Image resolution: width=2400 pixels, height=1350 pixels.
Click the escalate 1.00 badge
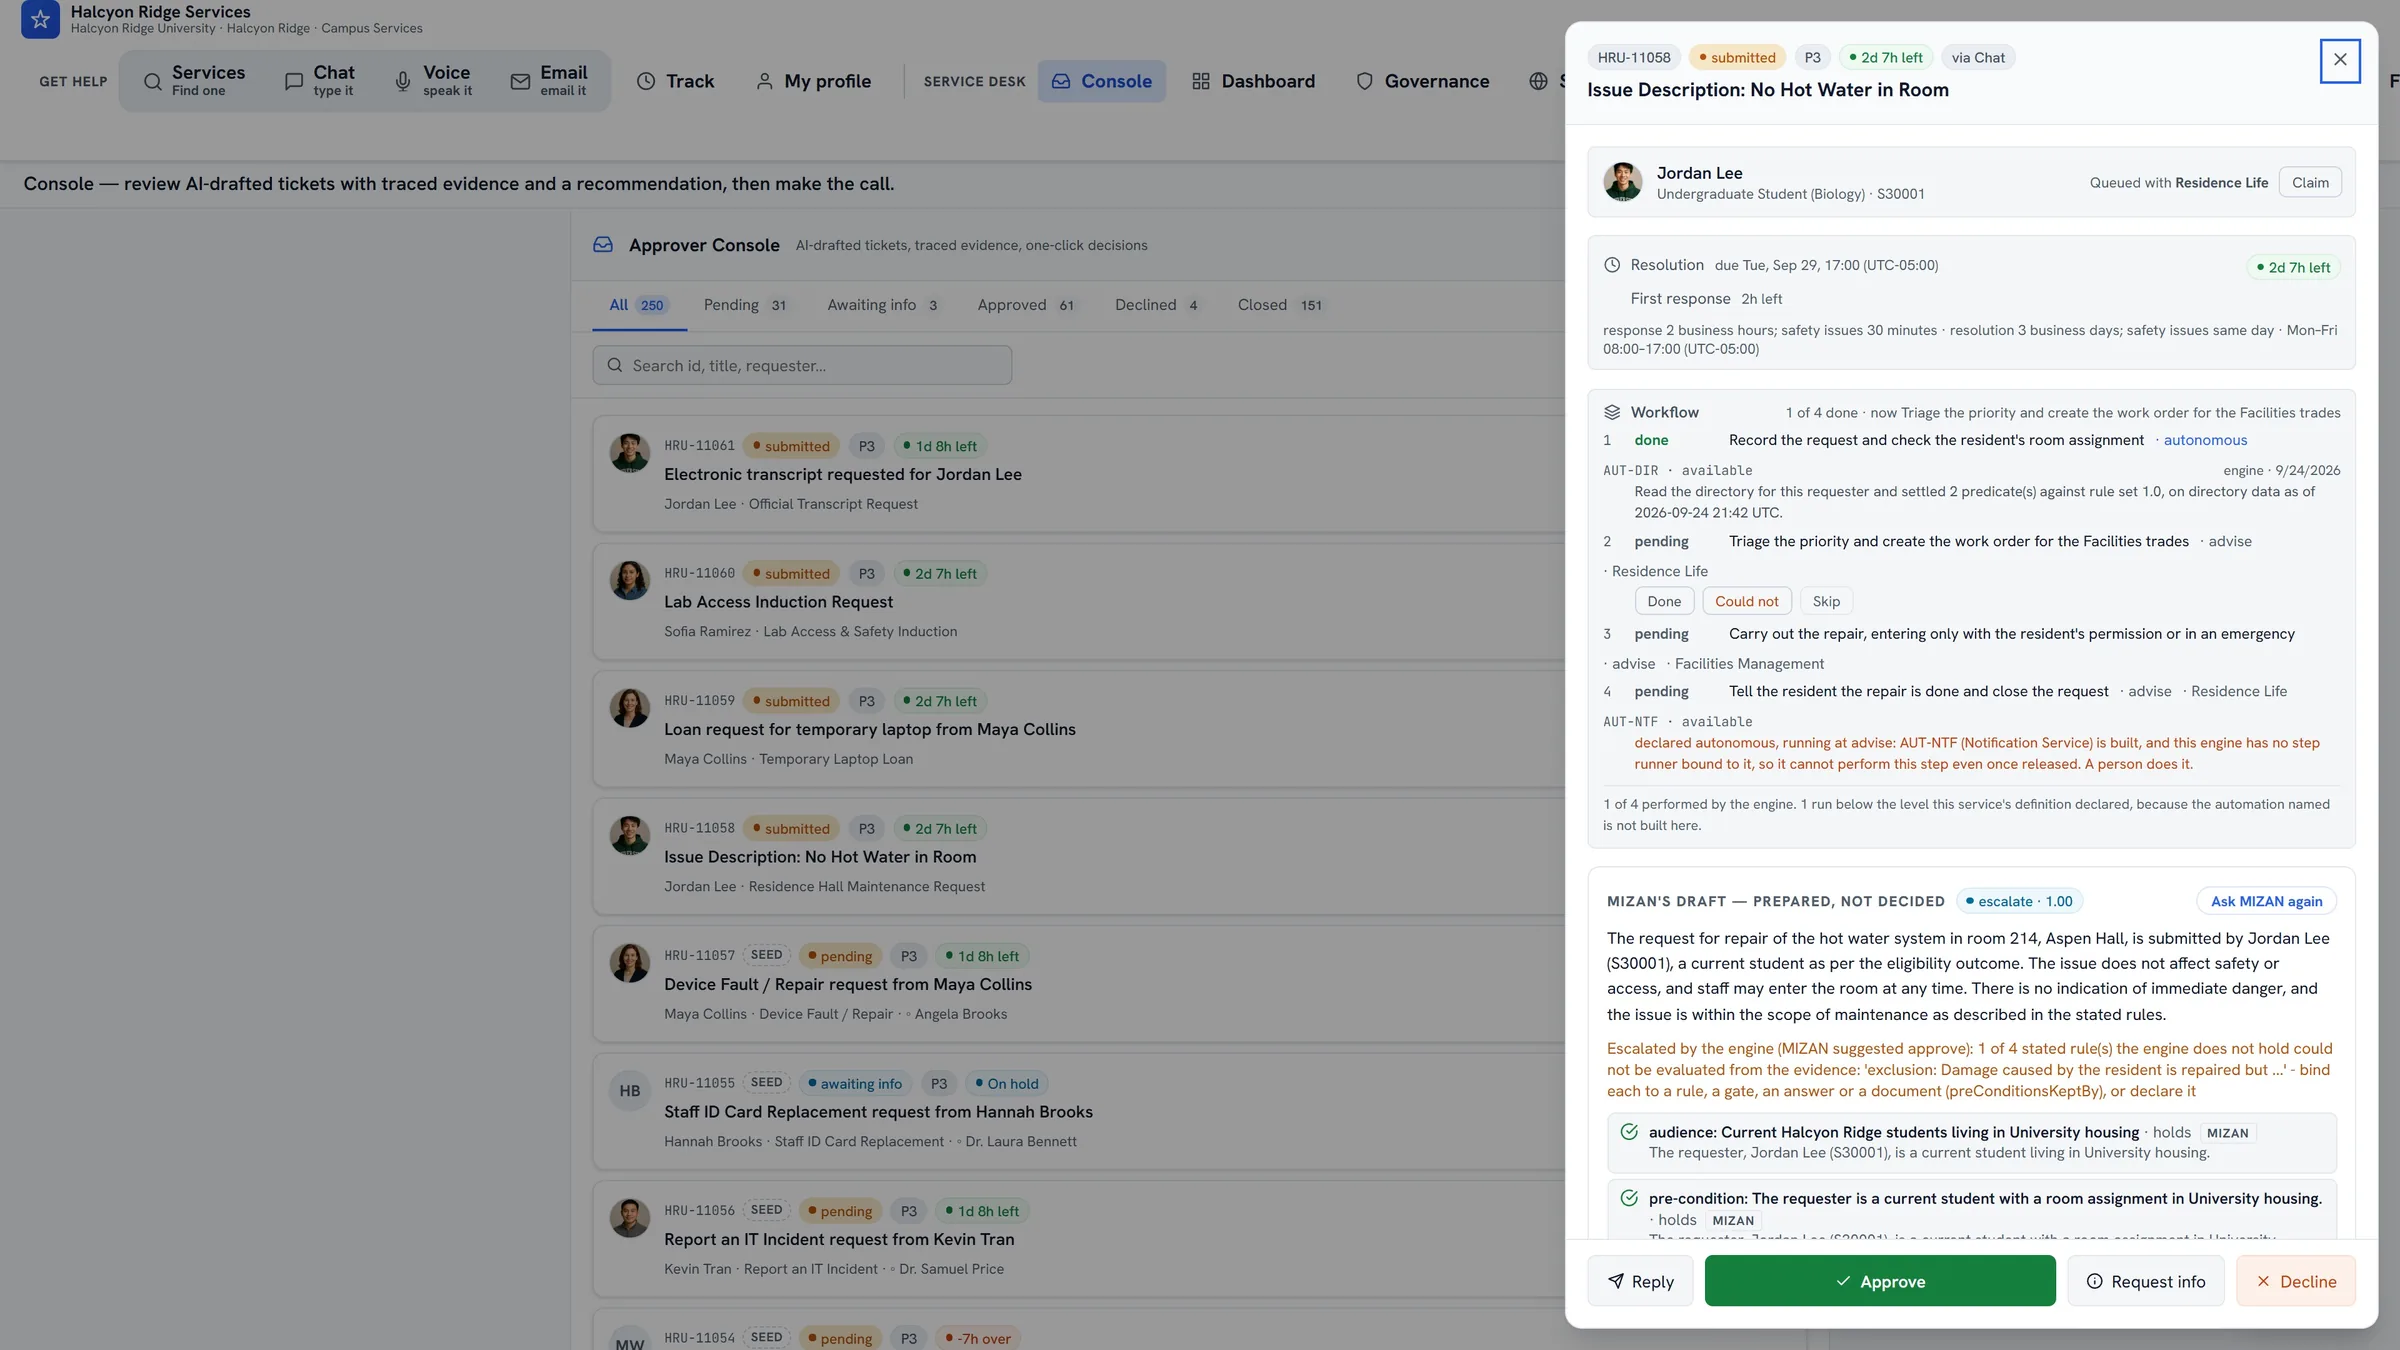[2019, 901]
